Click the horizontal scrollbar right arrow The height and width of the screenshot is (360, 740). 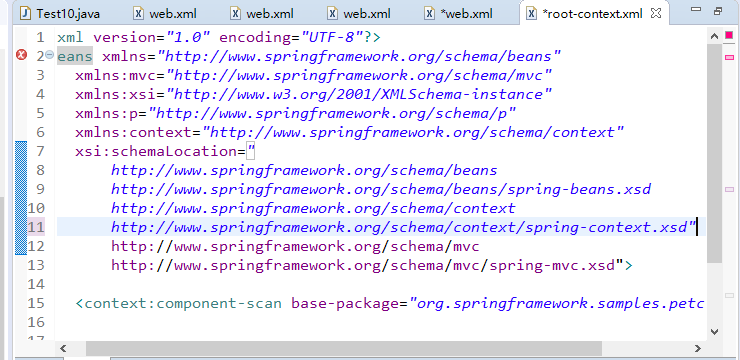pyautogui.click(x=698, y=349)
